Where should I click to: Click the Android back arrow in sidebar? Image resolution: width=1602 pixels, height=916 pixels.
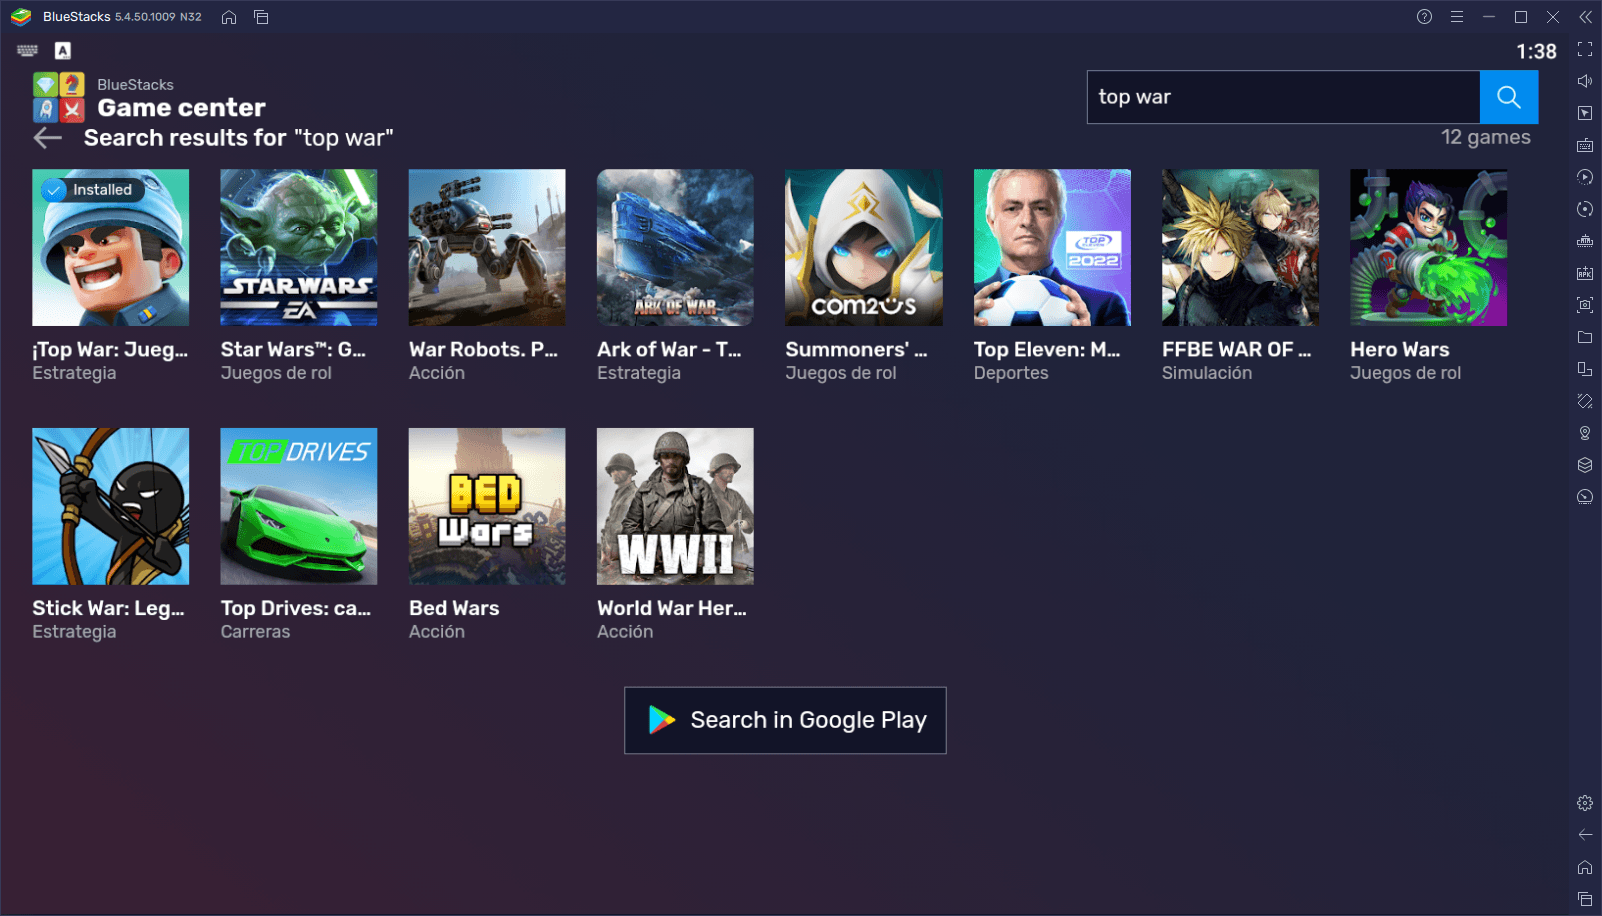pos(1585,835)
